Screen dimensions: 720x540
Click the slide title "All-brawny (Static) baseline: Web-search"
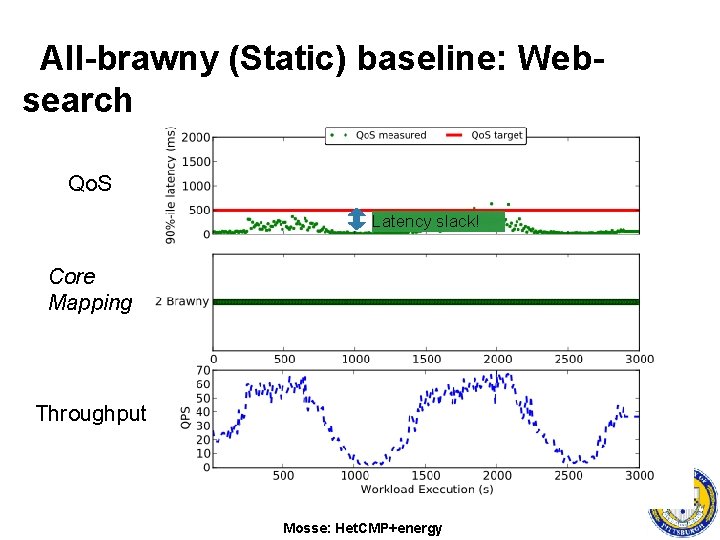coord(314,79)
